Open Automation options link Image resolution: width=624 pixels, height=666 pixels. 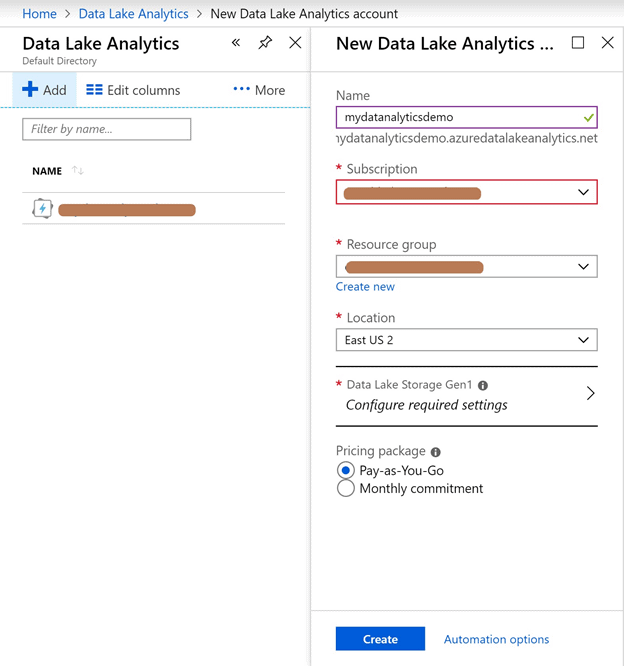(496, 639)
